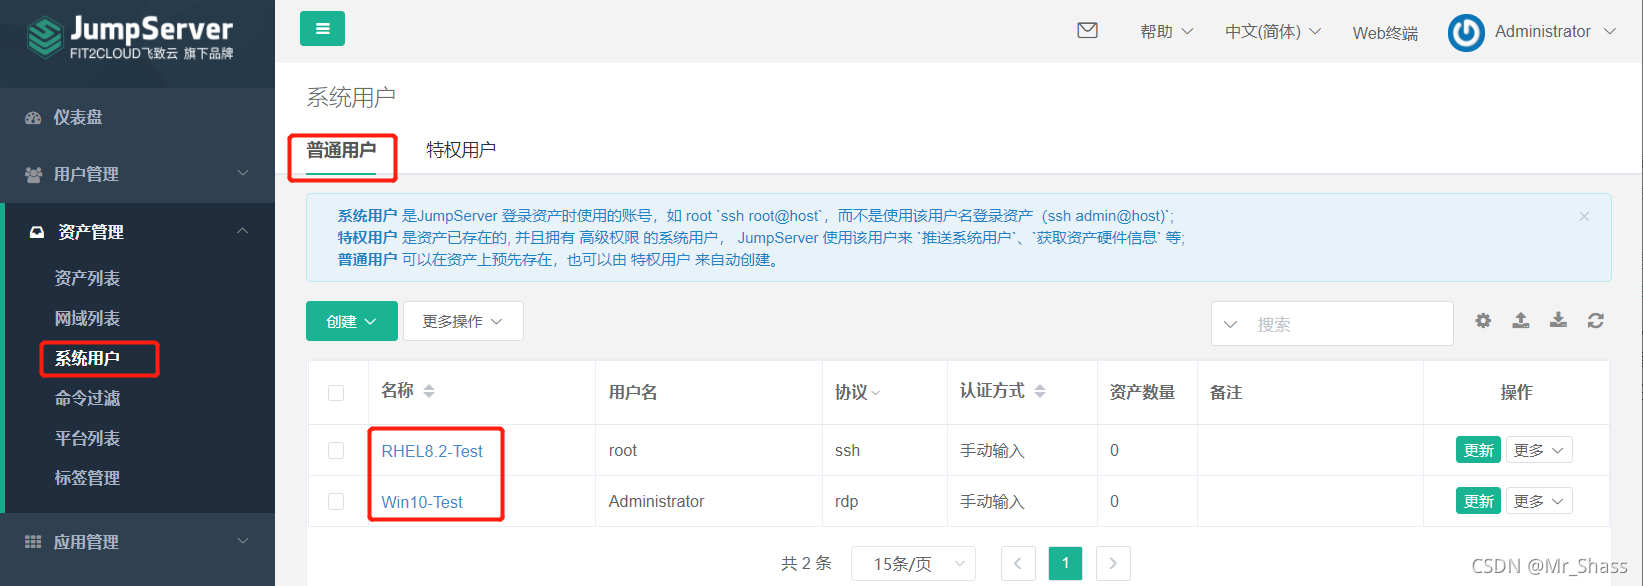Viewport: 1643px width, 586px height.
Task: Click the export download icon
Action: point(1558,321)
